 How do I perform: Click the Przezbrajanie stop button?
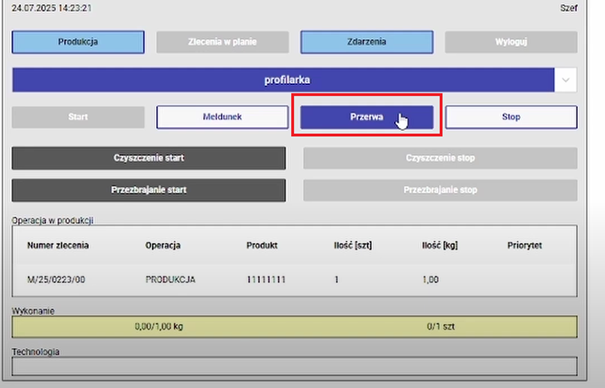click(440, 190)
